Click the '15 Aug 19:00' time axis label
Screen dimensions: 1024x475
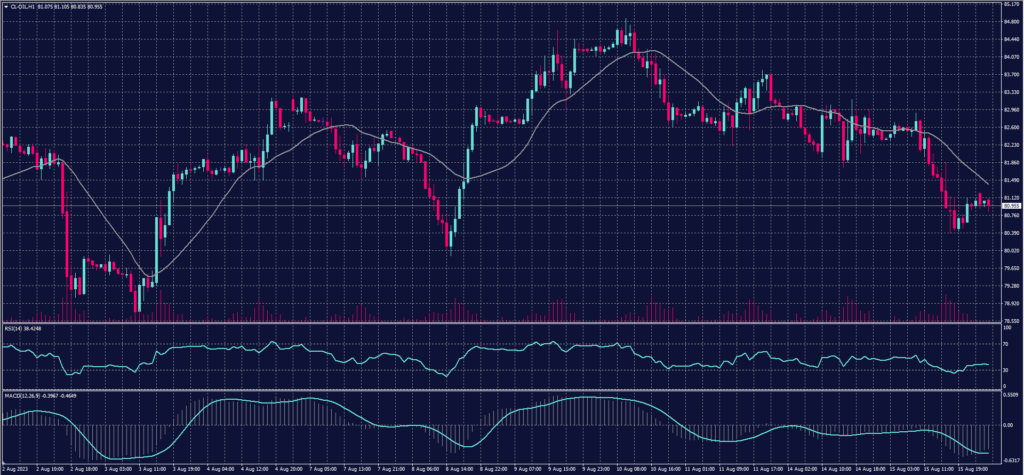click(974, 468)
